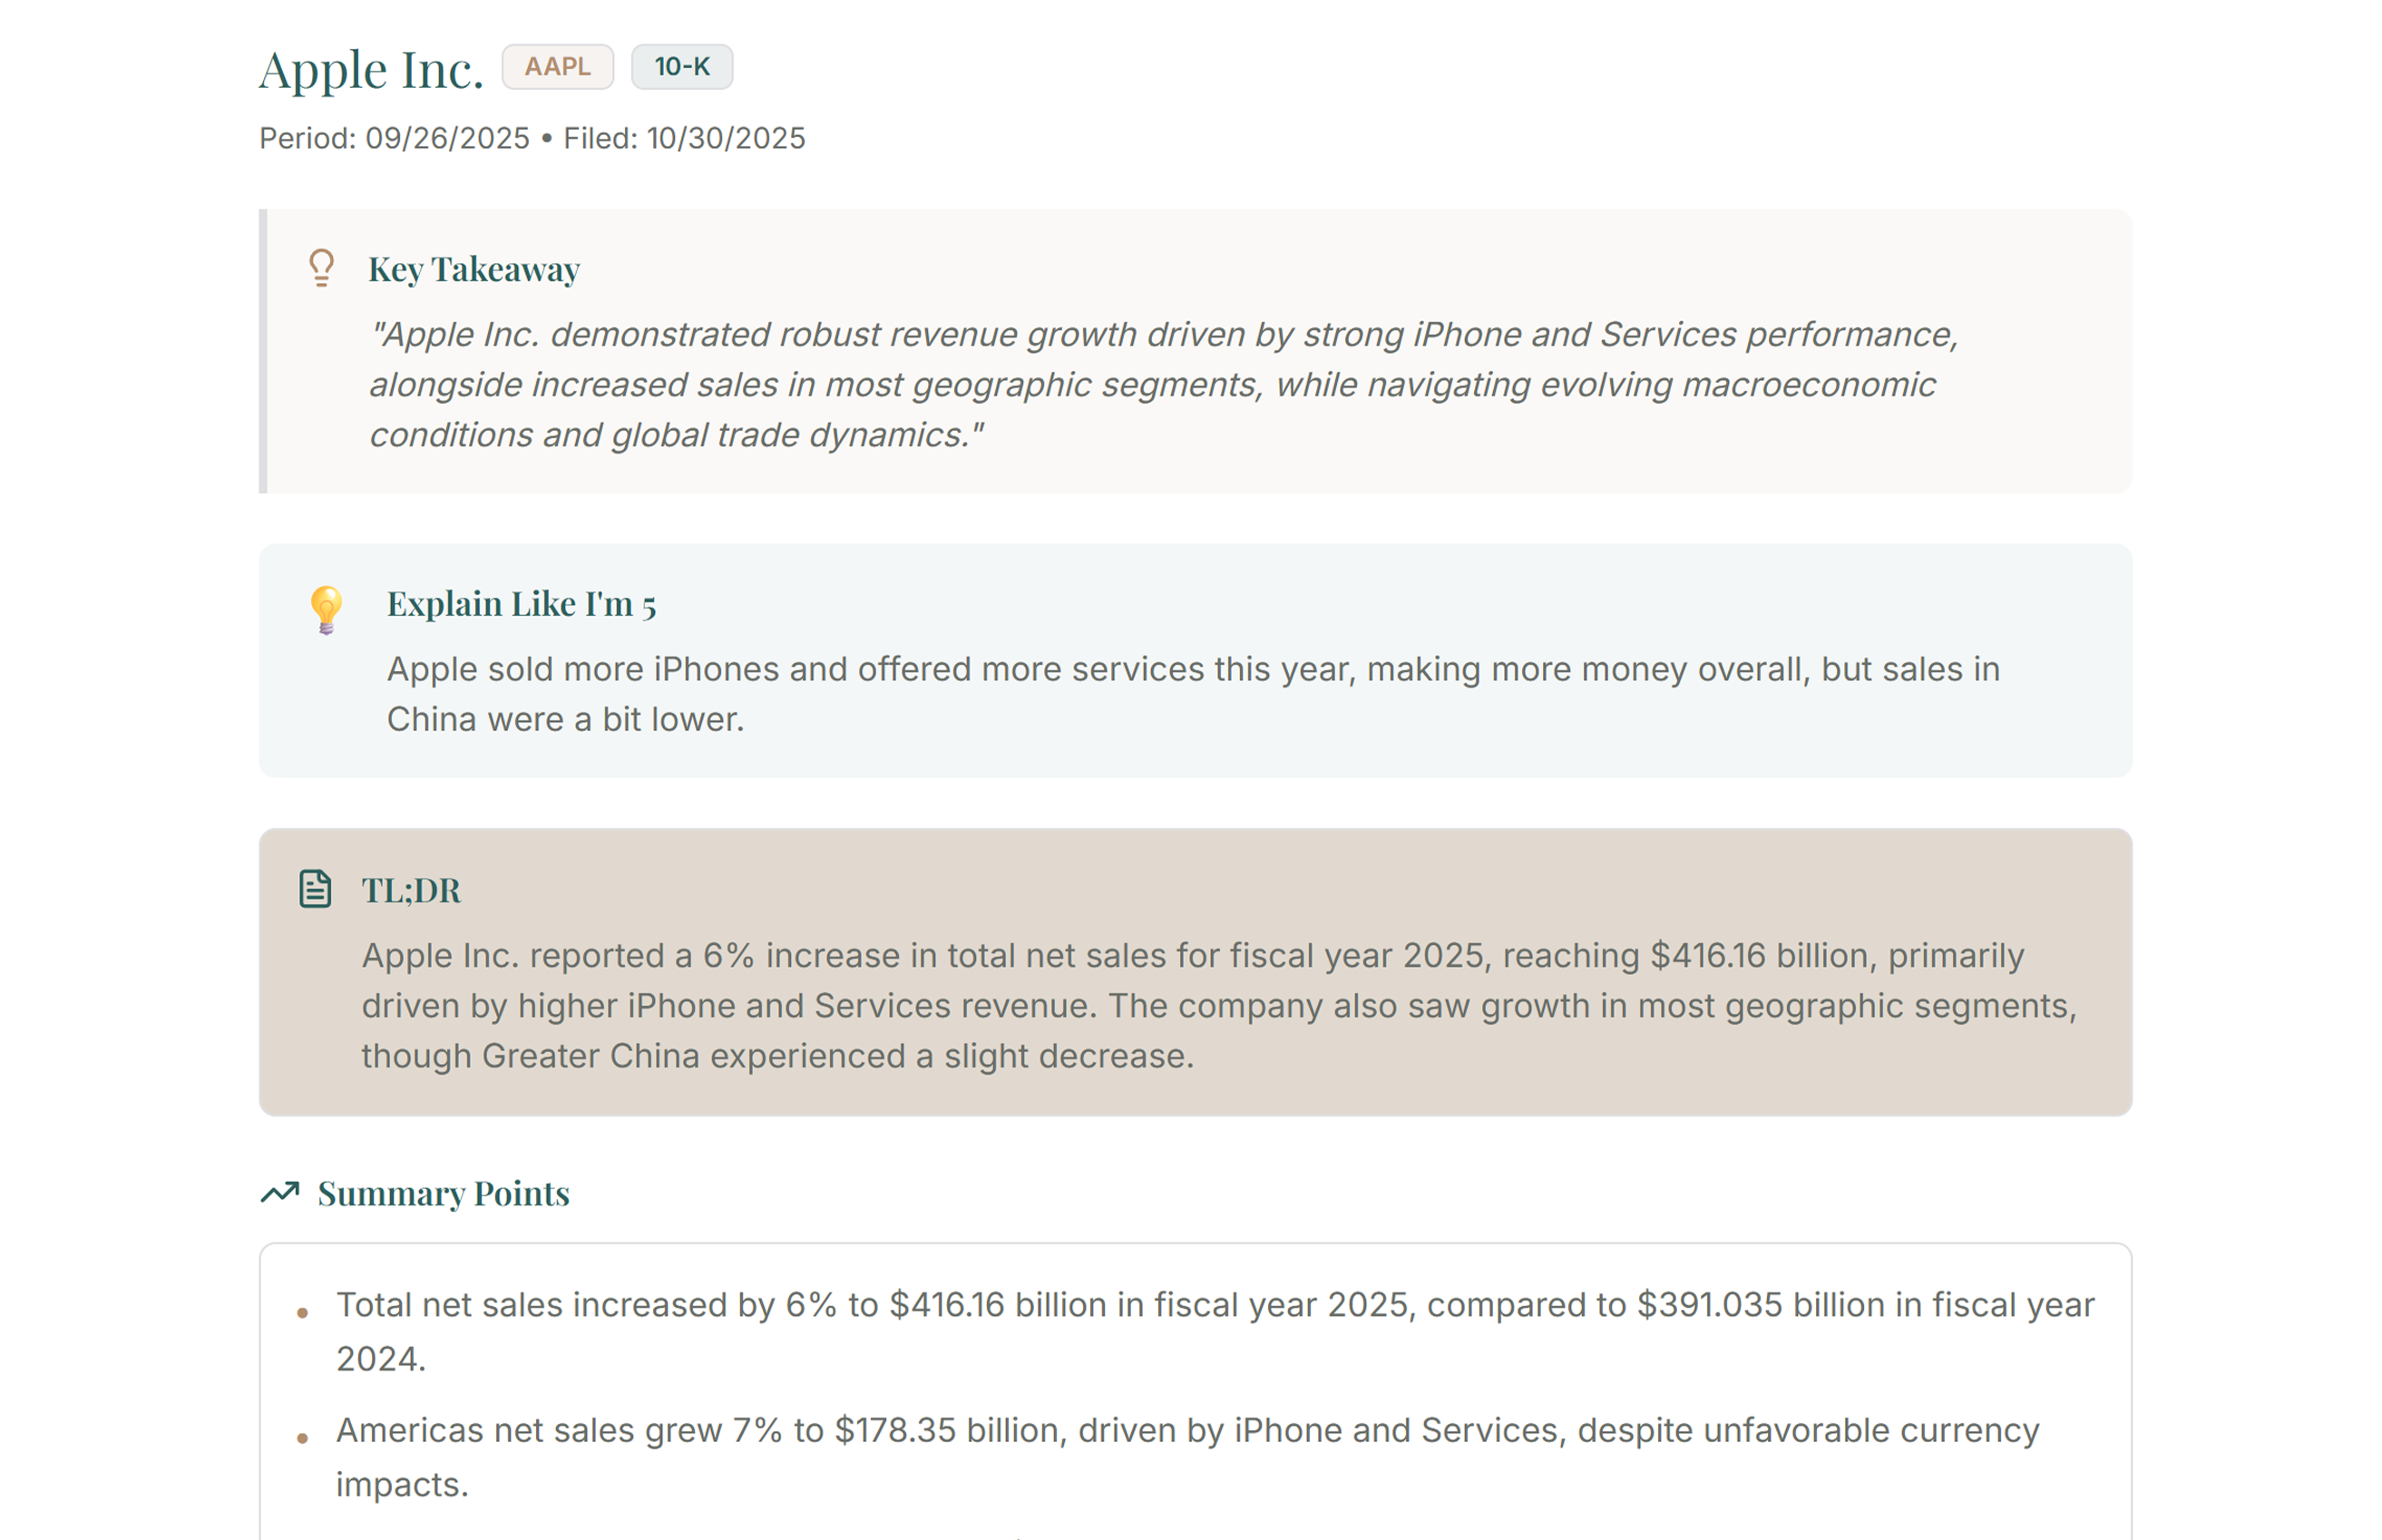Click the Explain Like I'm 5 heading

click(521, 604)
